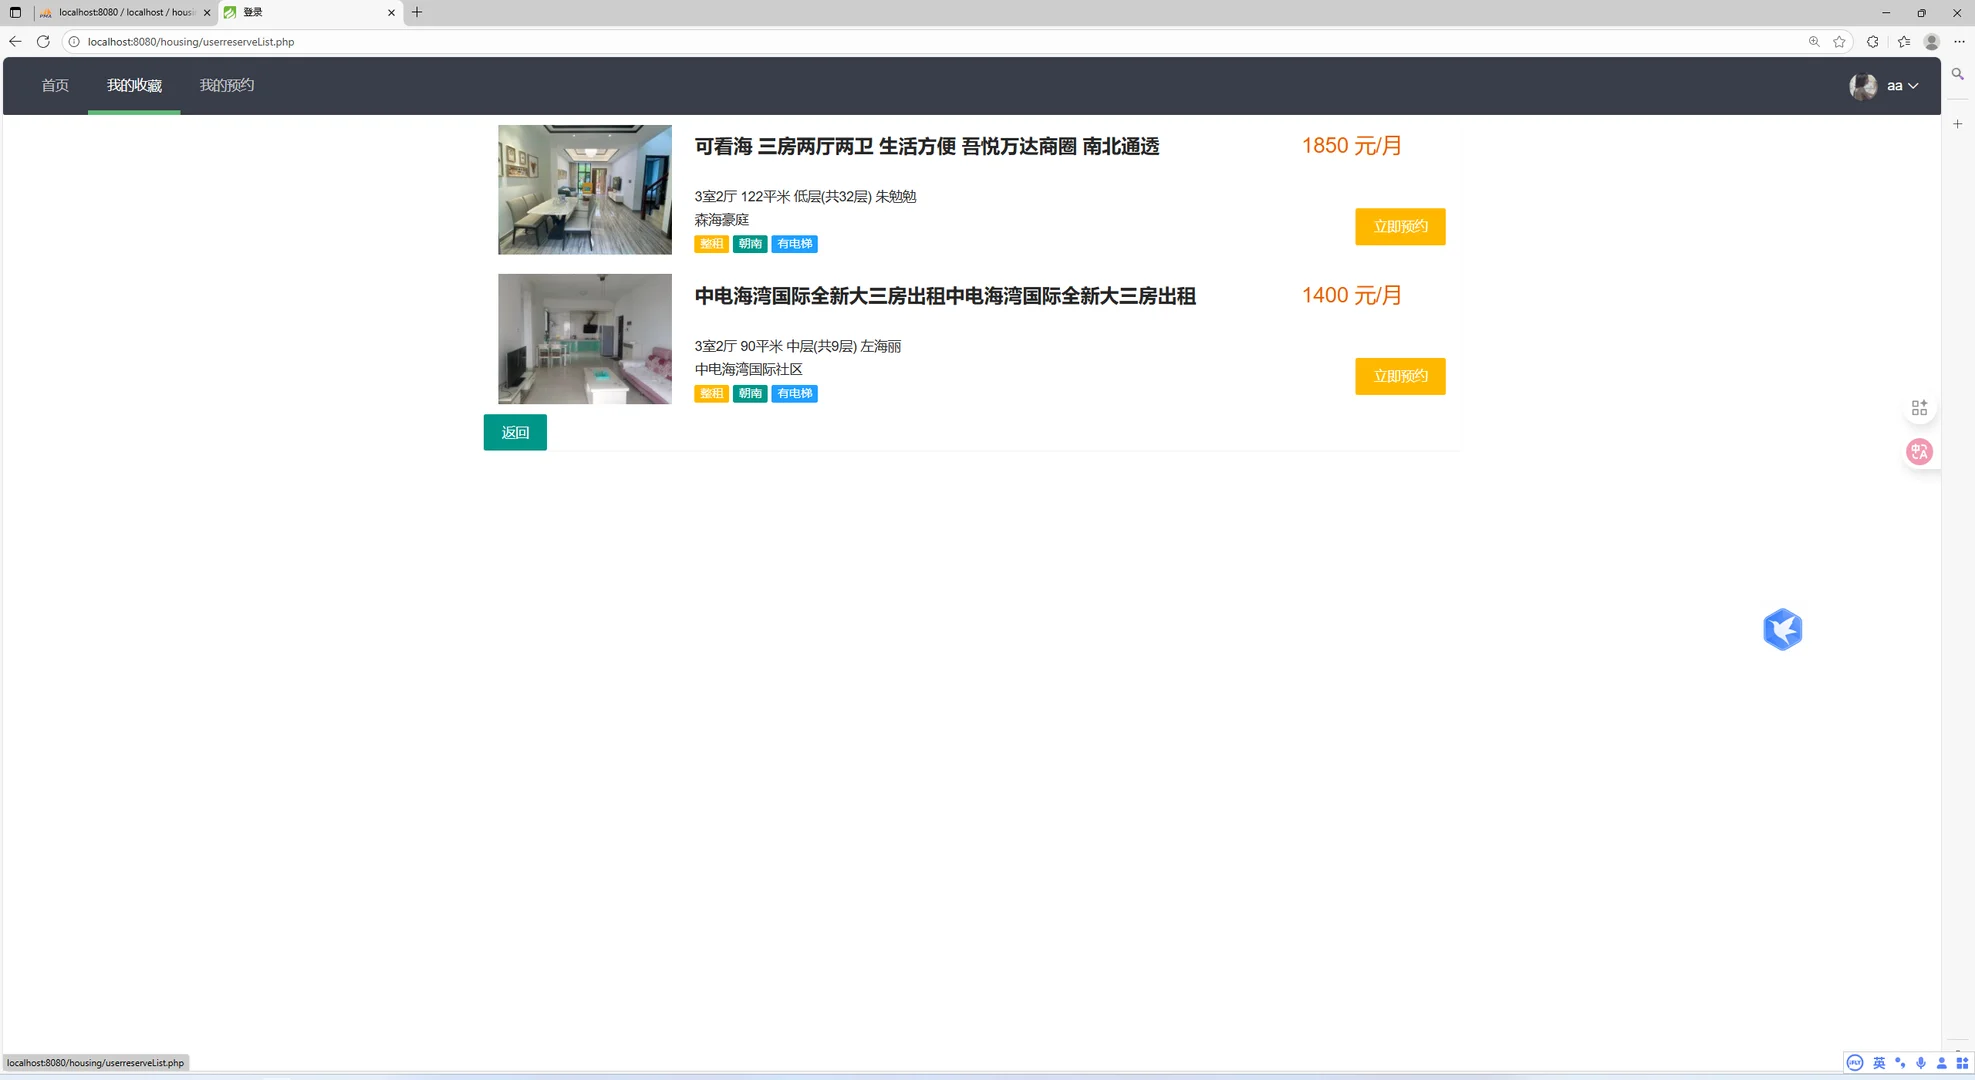Toggle the punctuation mode on input bar
This screenshot has width=1975, height=1080.
point(1901,1063)
